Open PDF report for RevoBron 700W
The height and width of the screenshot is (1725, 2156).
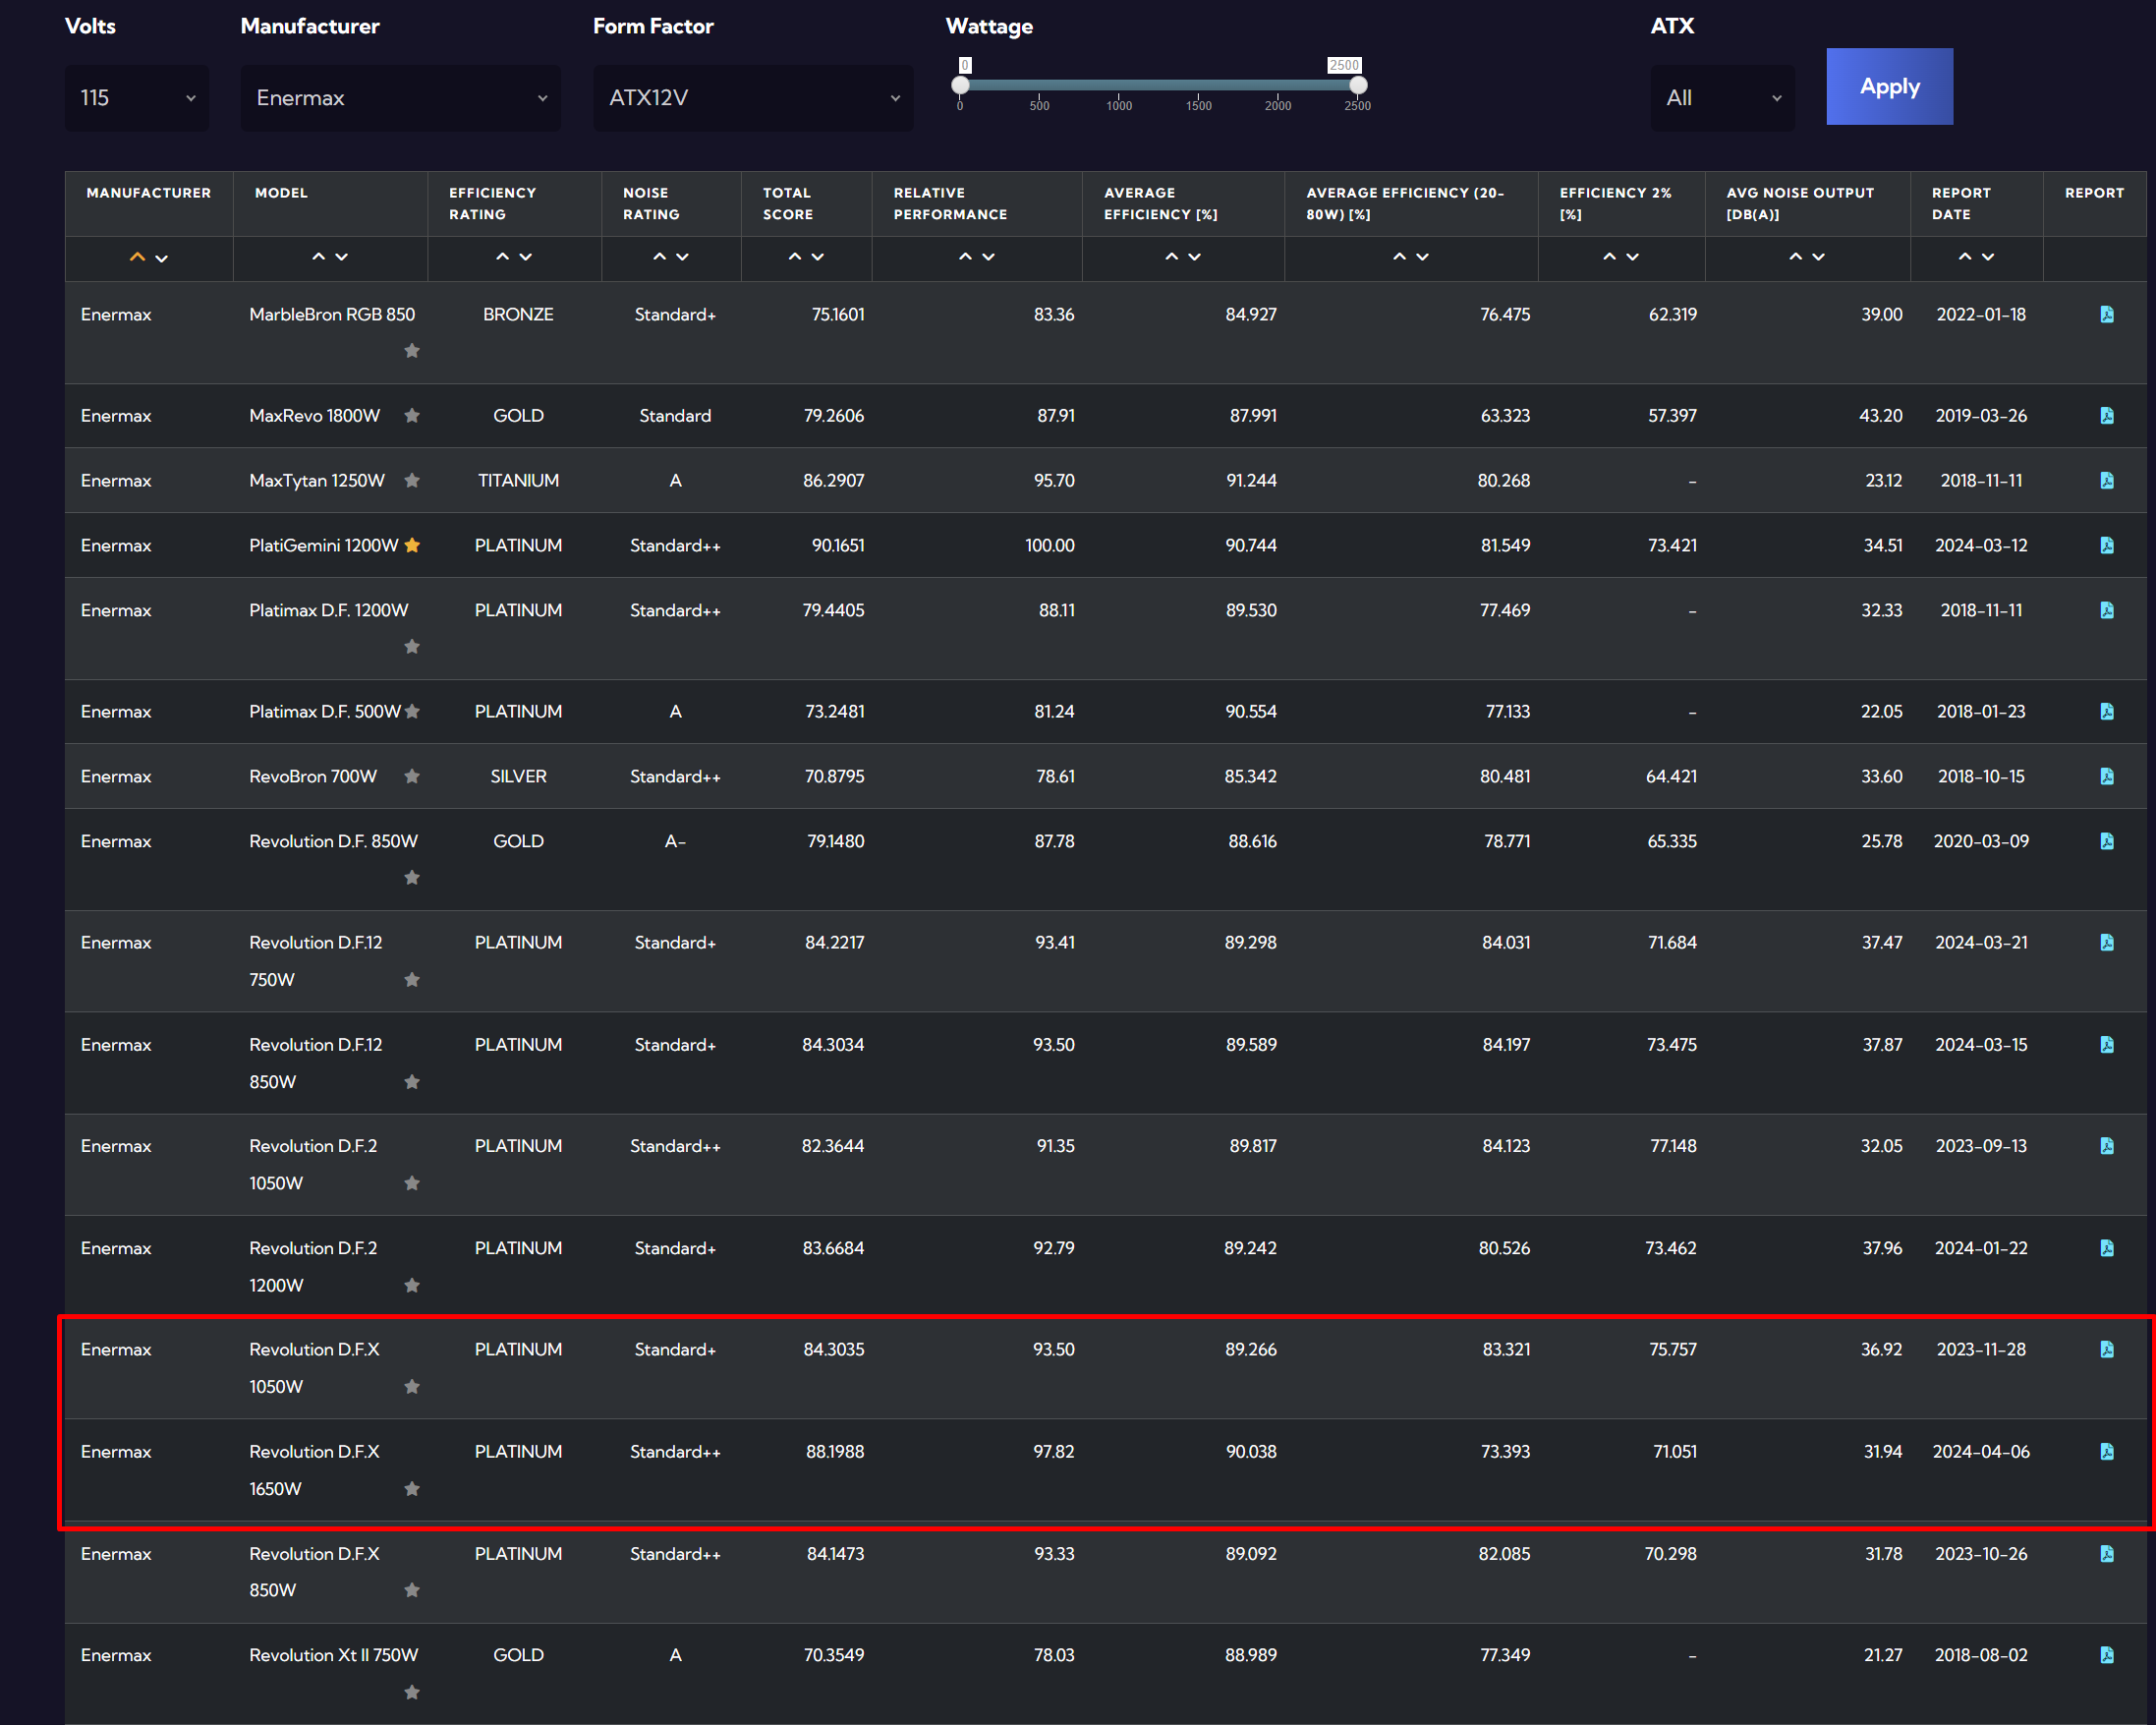pos(2106,777)
